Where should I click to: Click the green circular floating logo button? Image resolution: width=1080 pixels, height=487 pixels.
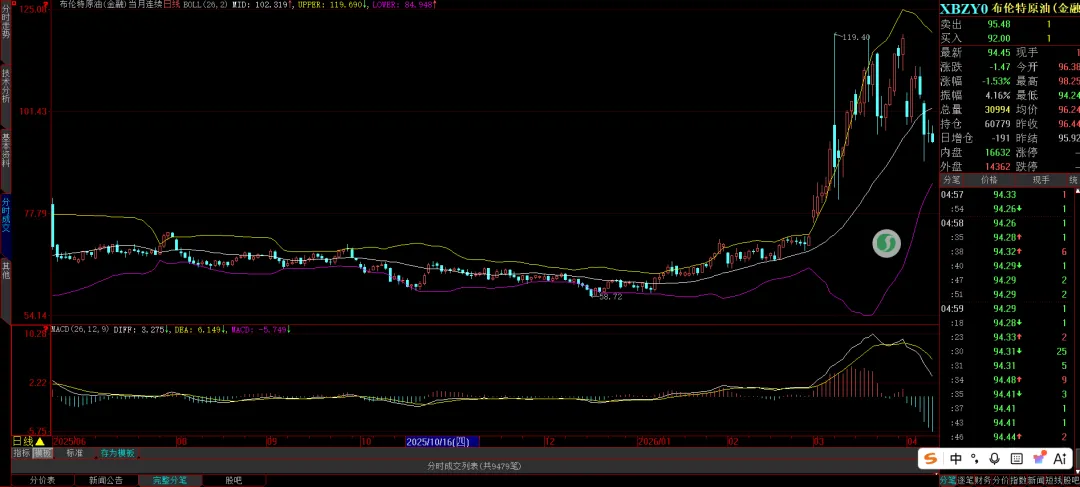click(886, 244)
